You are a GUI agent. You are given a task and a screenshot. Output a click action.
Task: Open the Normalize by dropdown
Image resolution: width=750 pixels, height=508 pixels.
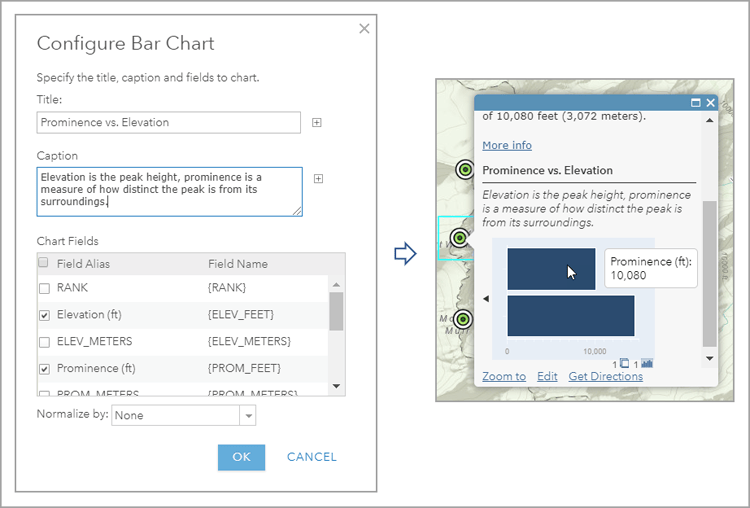tap(247, 415)
